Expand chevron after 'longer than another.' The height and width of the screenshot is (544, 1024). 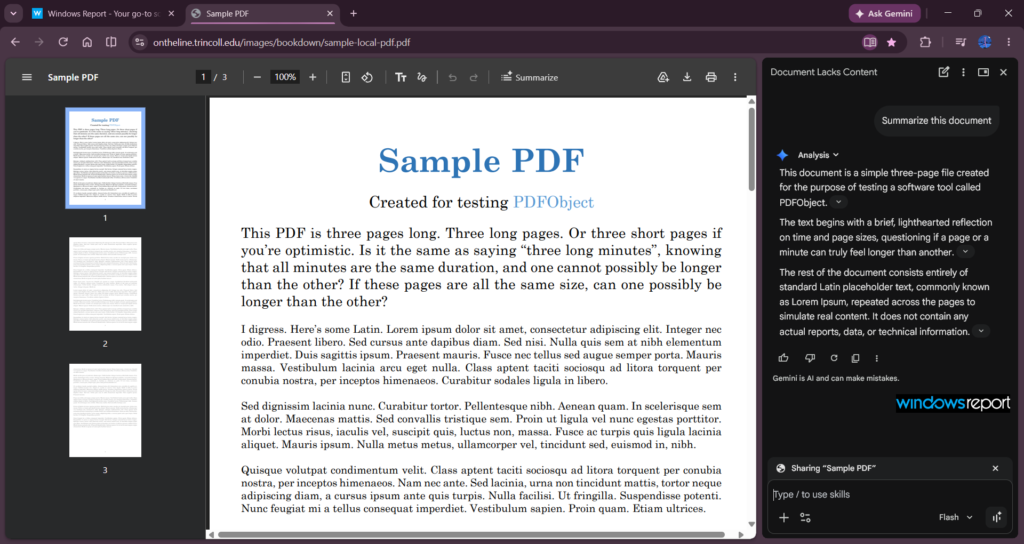(965, 252)
